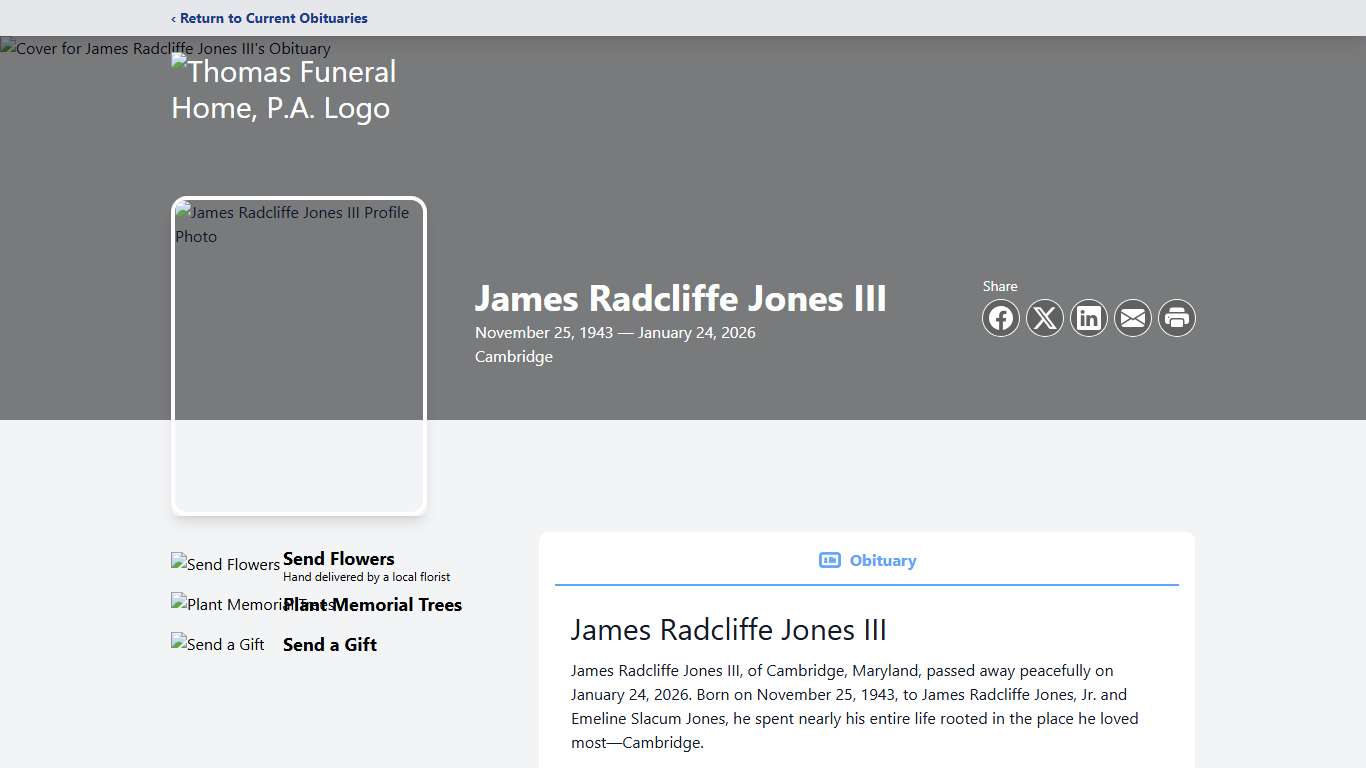The image size is (1366, 768).
Task: Click the cover image for the obituary
Action: point(166,48)
